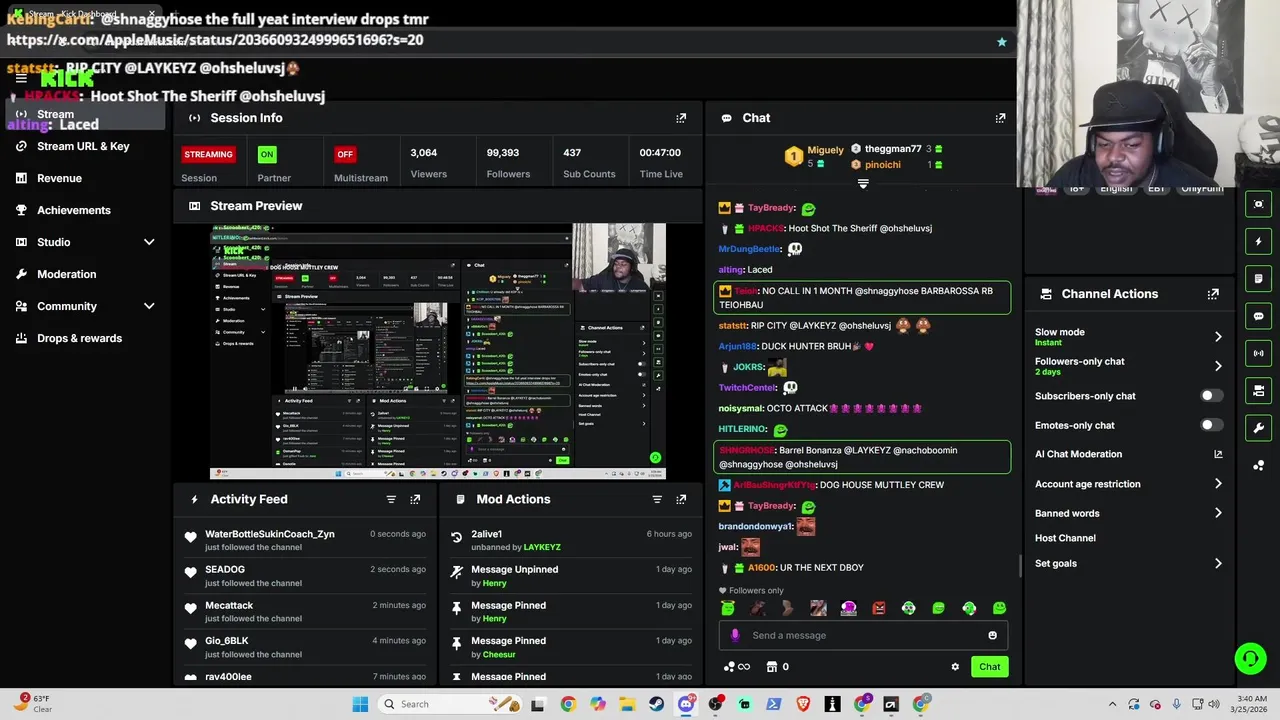Click the Windows Start button
Screen dimensions: 1280x720
(360, 704)
